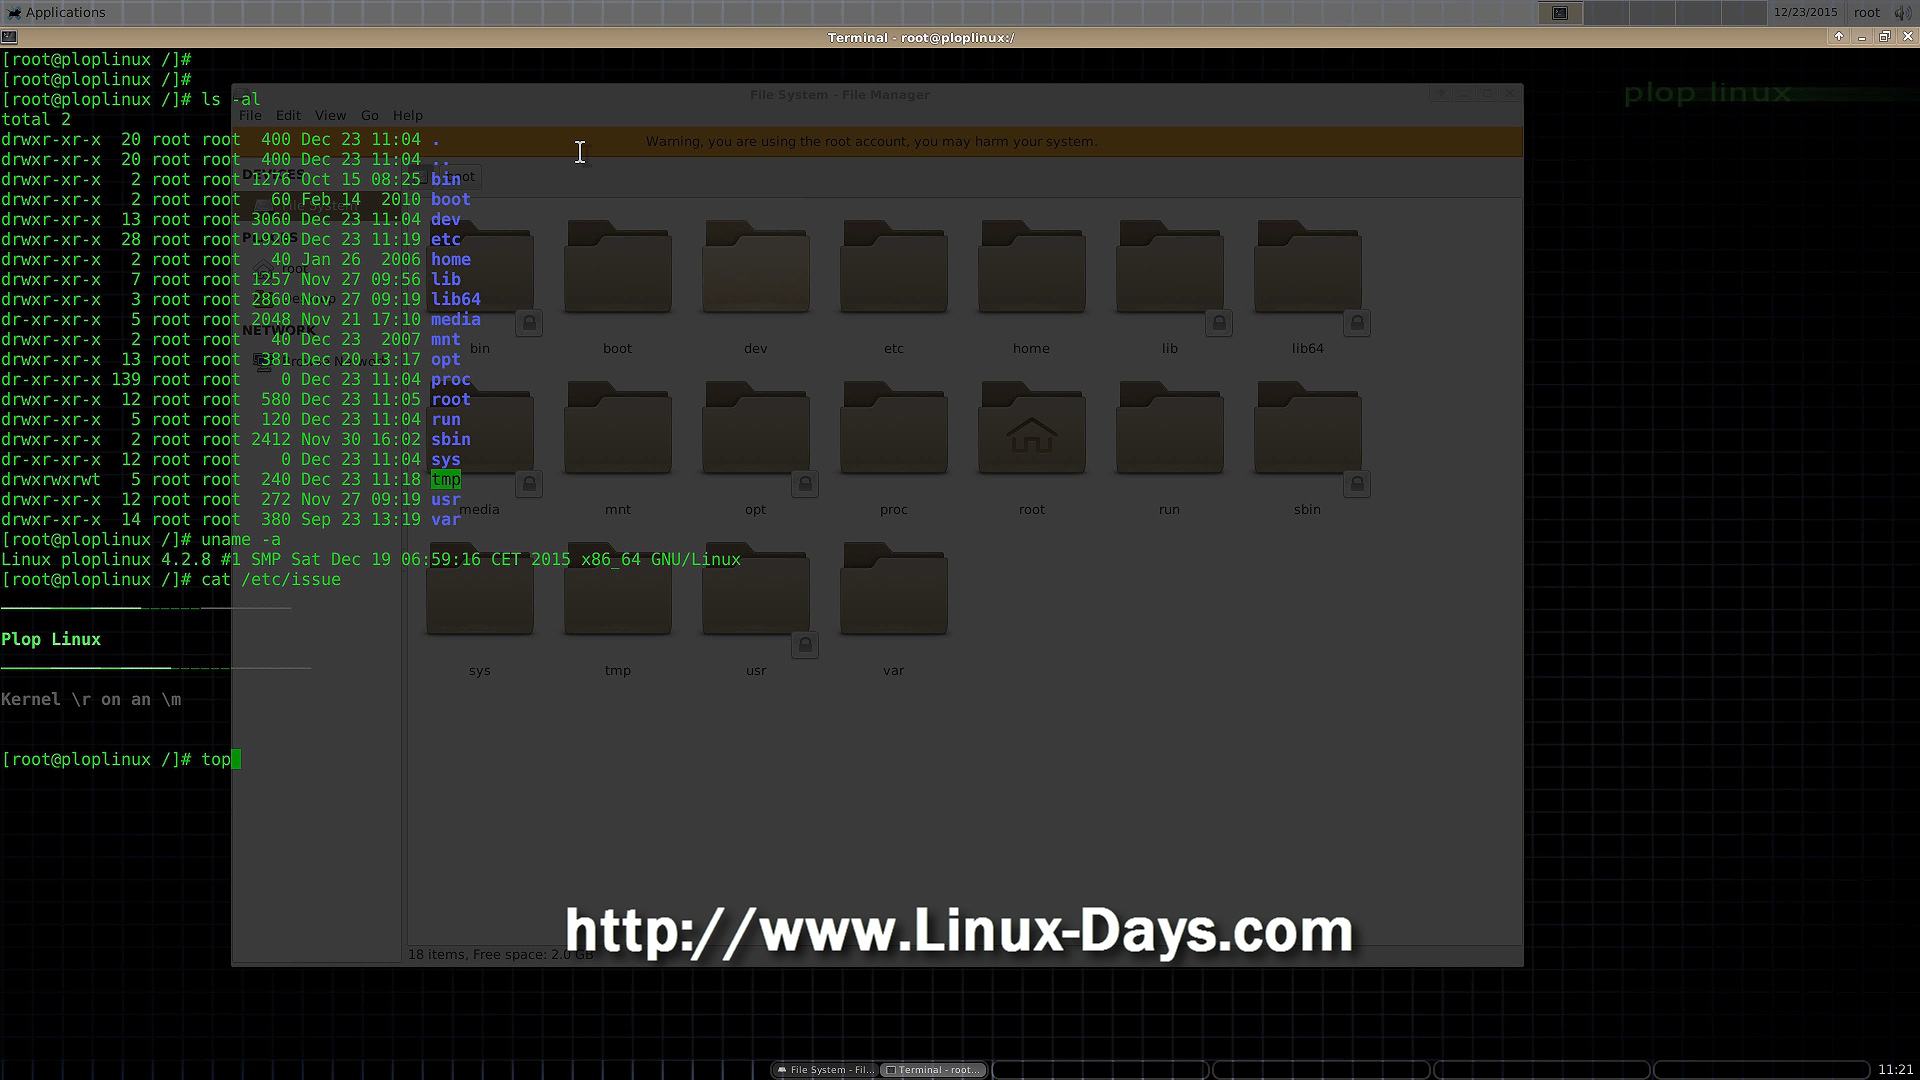Image resolution: width=1920 pixels, height=1080 pixels.
Task: Open the lib64 folder in File Manager
Action: [x=1308, y=268]
